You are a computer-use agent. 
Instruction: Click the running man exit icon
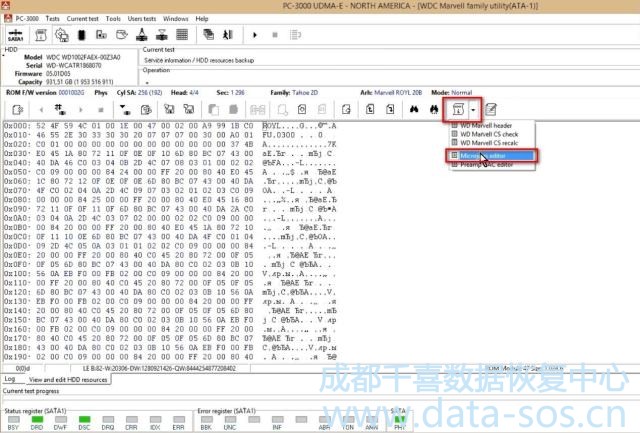[228, 35]
